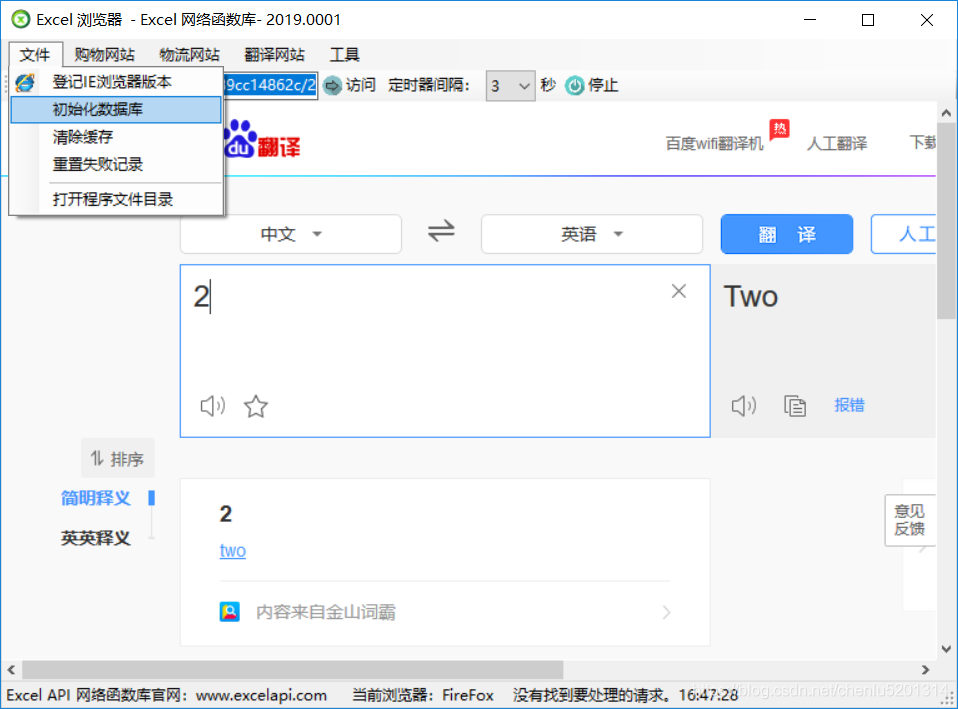Open the two dictionary link
Viewport: 958px width, 709px height.
click(233, 551)
